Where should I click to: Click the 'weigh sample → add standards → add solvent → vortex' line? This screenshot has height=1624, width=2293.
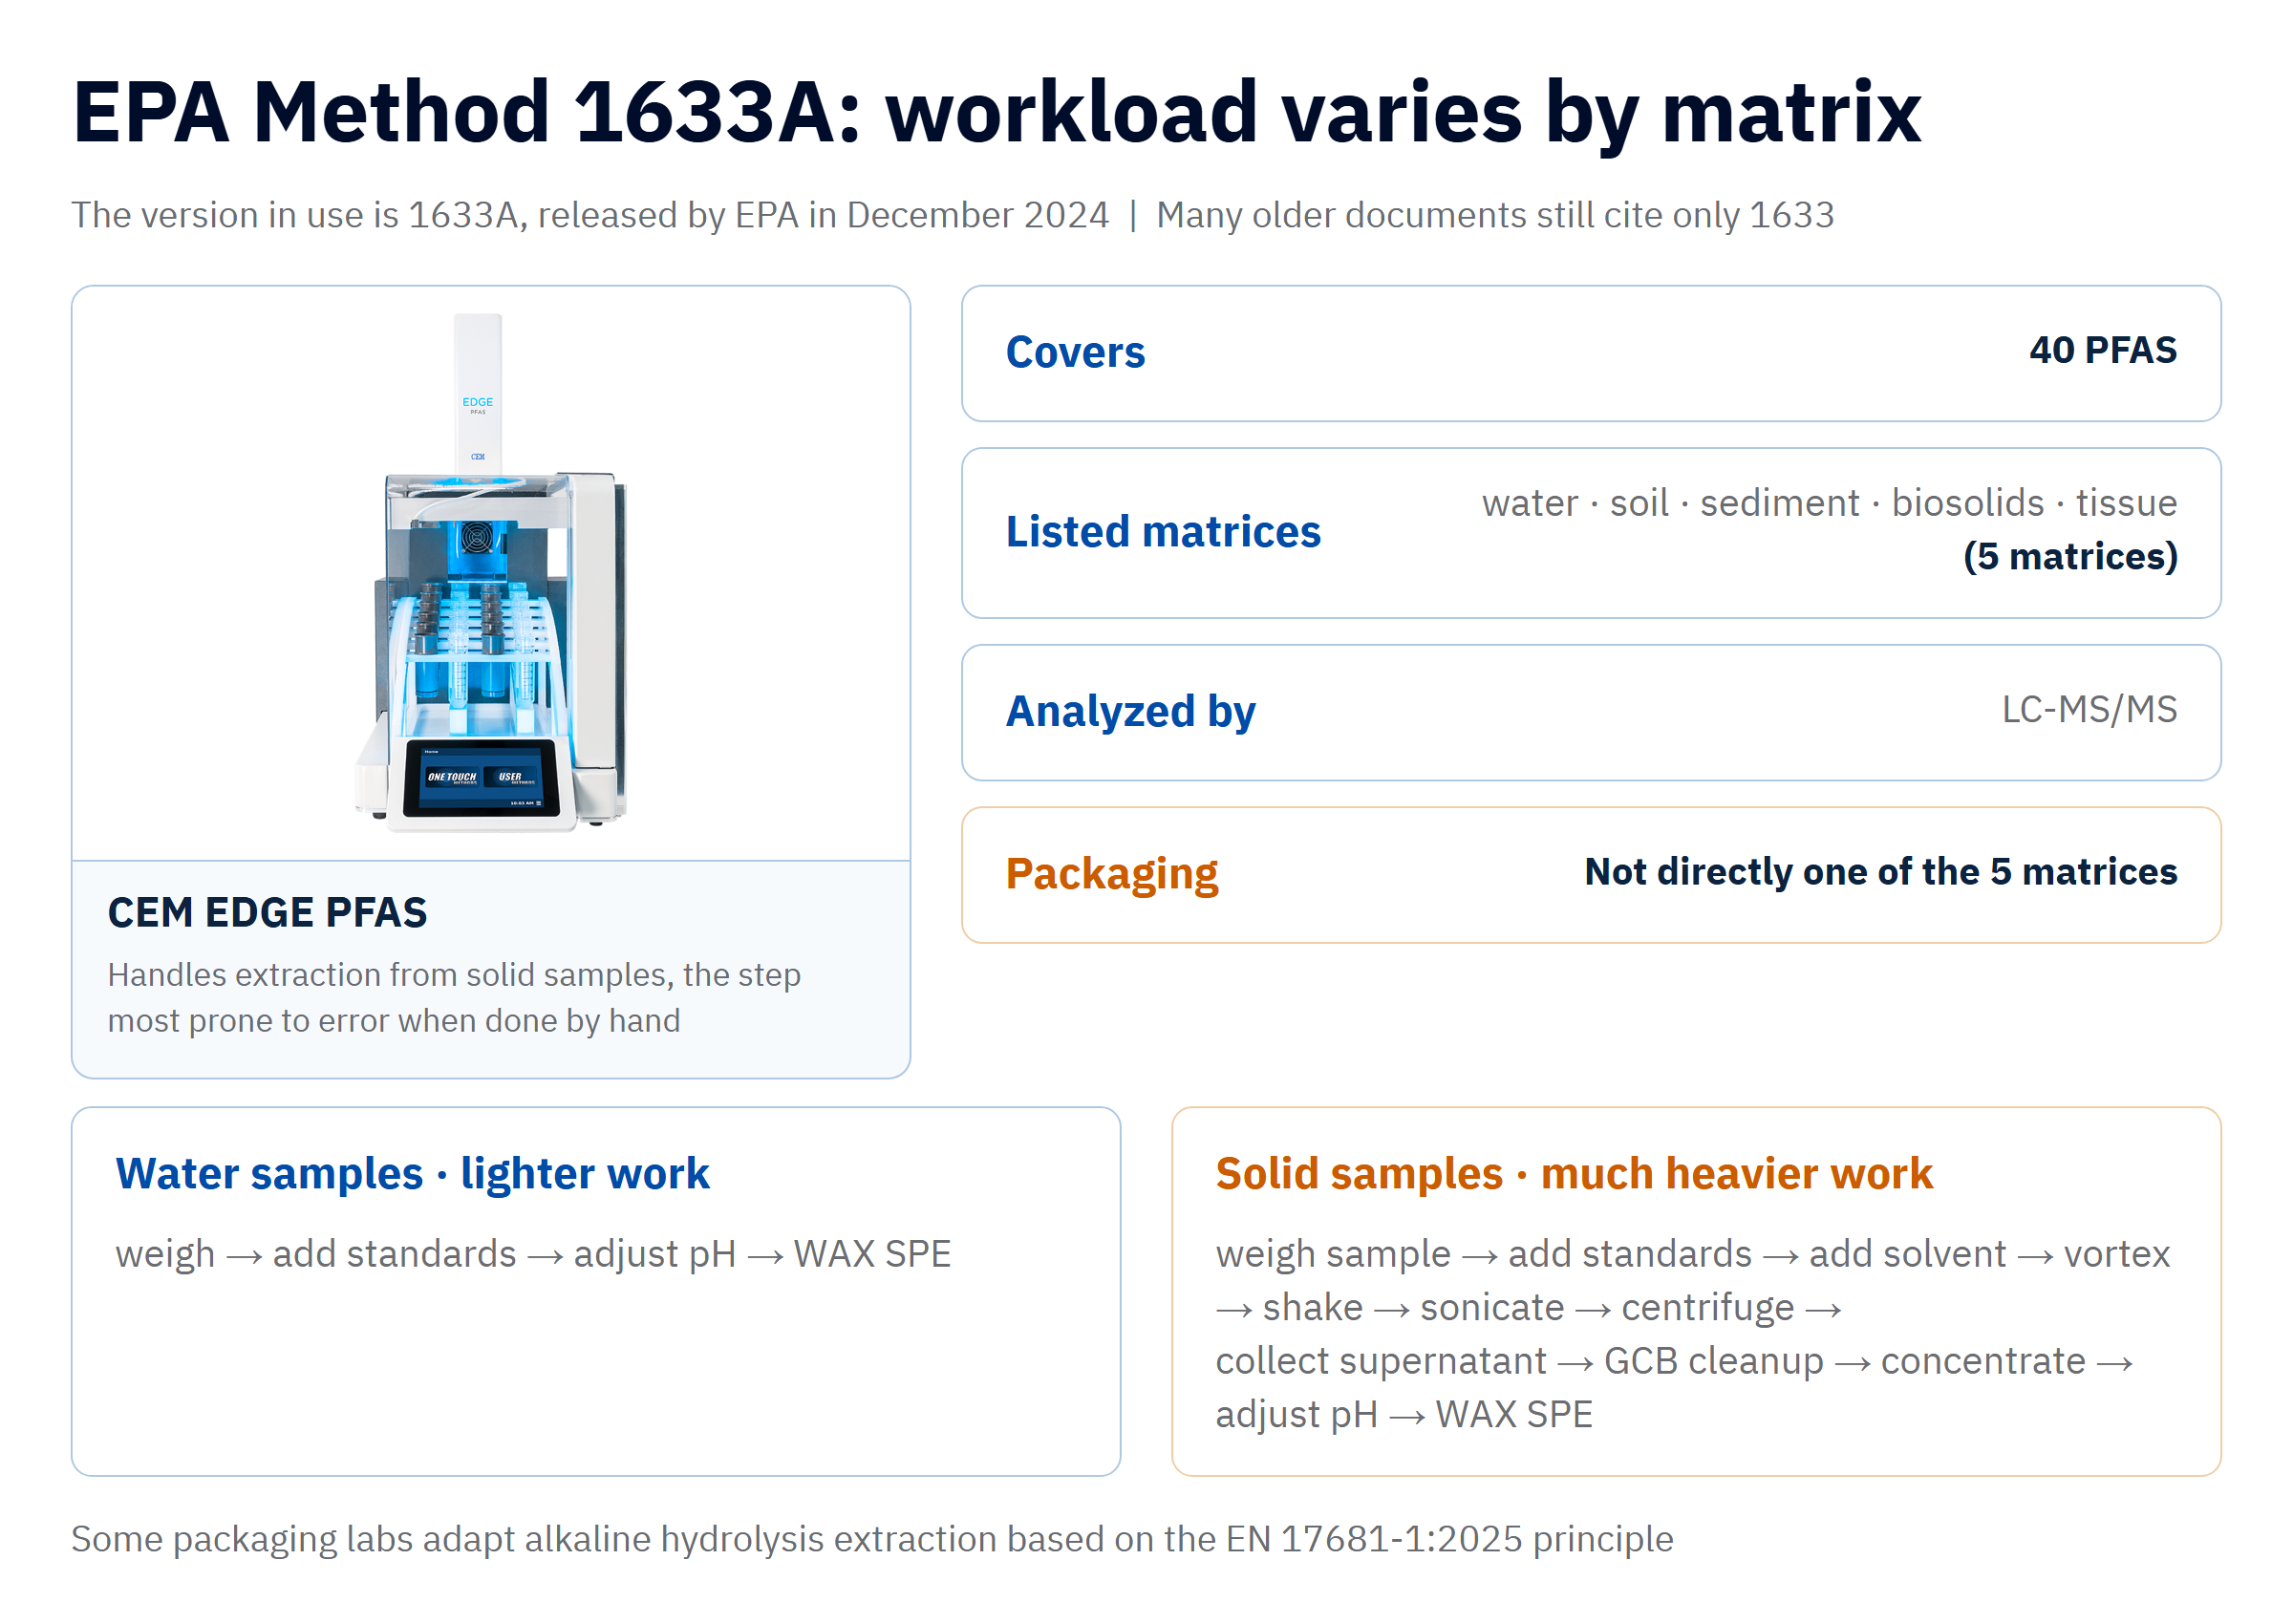[1692, 1254]
